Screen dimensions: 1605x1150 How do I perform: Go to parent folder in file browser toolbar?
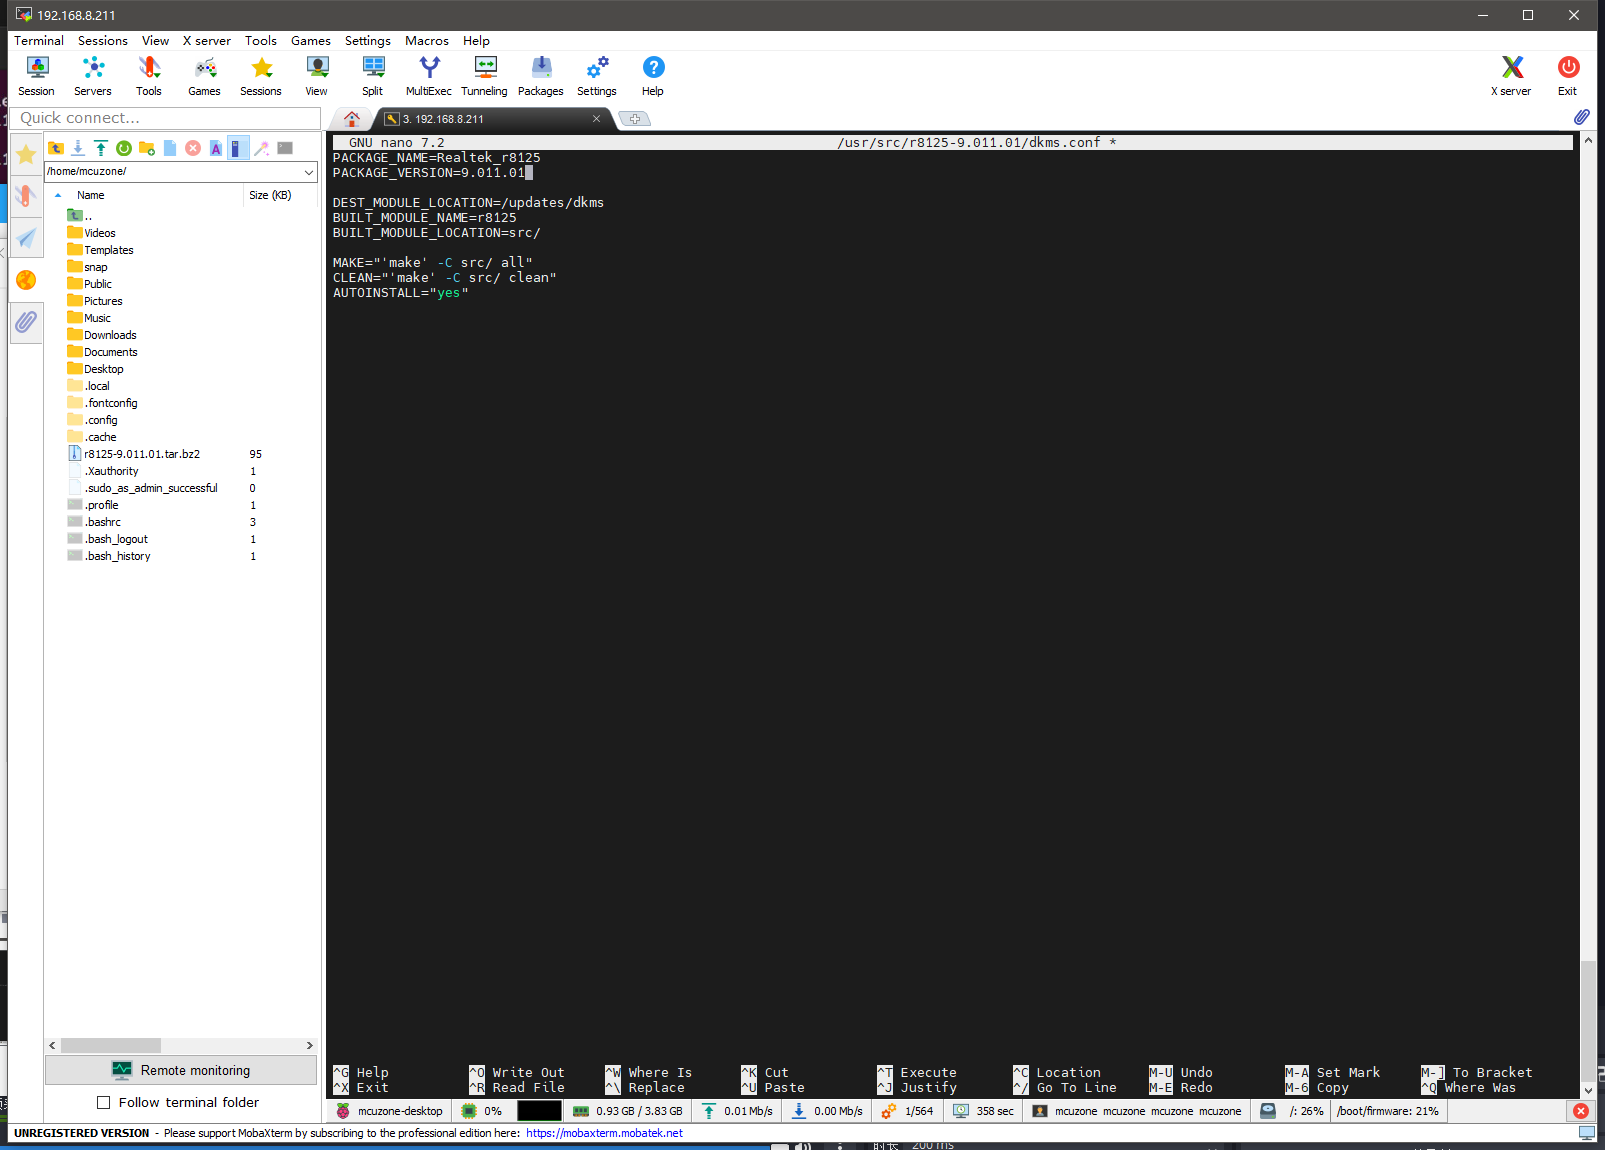56,148
